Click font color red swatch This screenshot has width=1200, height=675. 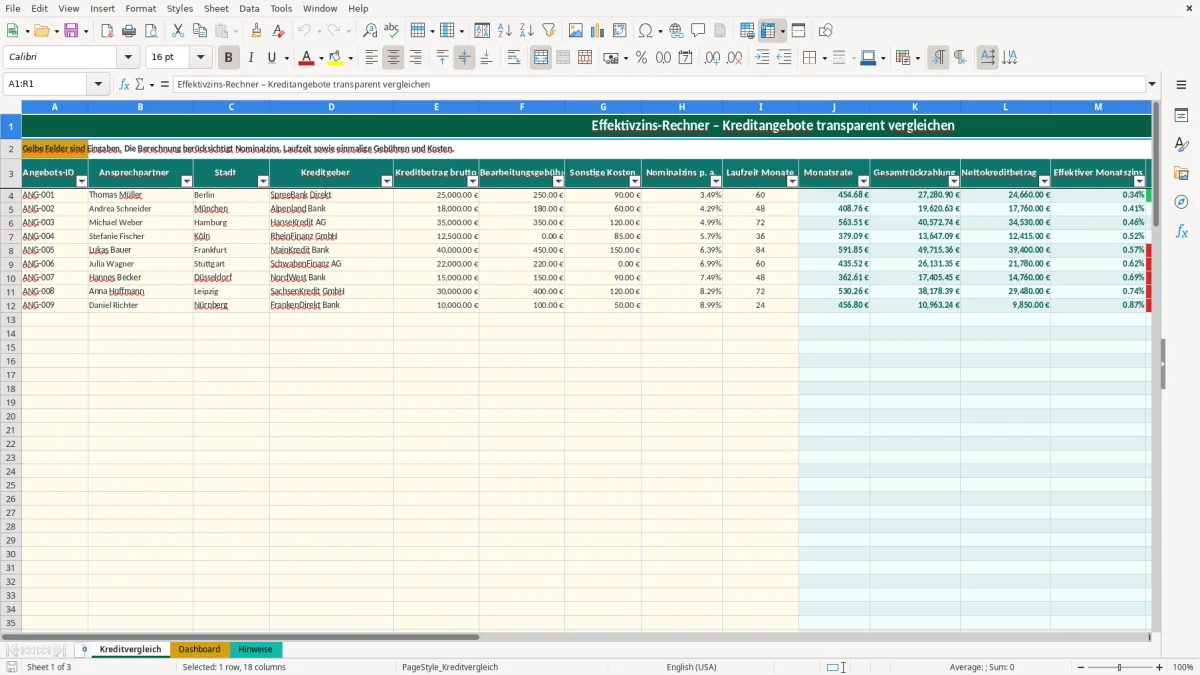coord(307,58)
